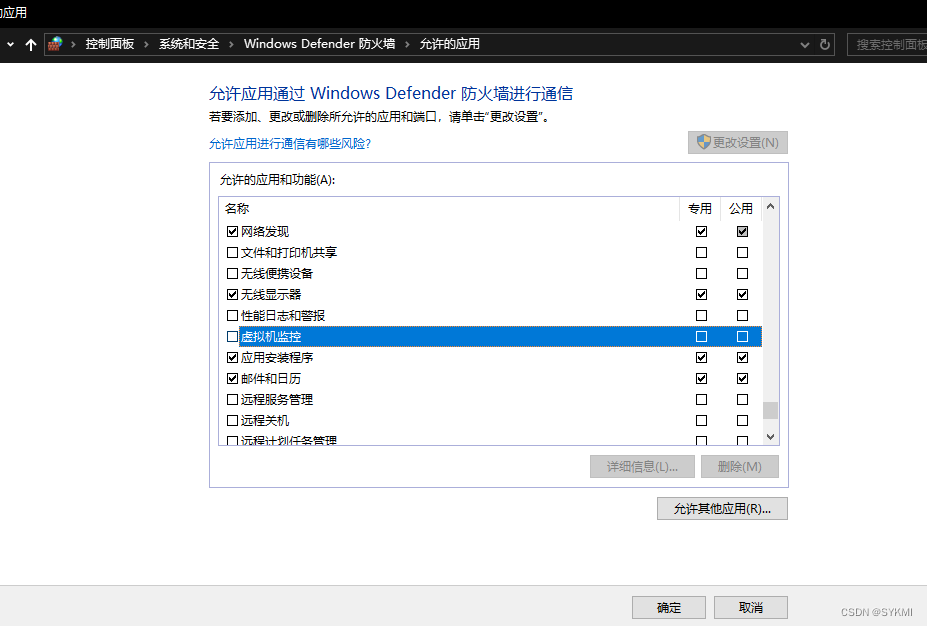927x626 pixels.
Task: Open 允许应用进行通信有哪些风险 link
Action: tap(290, 144)
